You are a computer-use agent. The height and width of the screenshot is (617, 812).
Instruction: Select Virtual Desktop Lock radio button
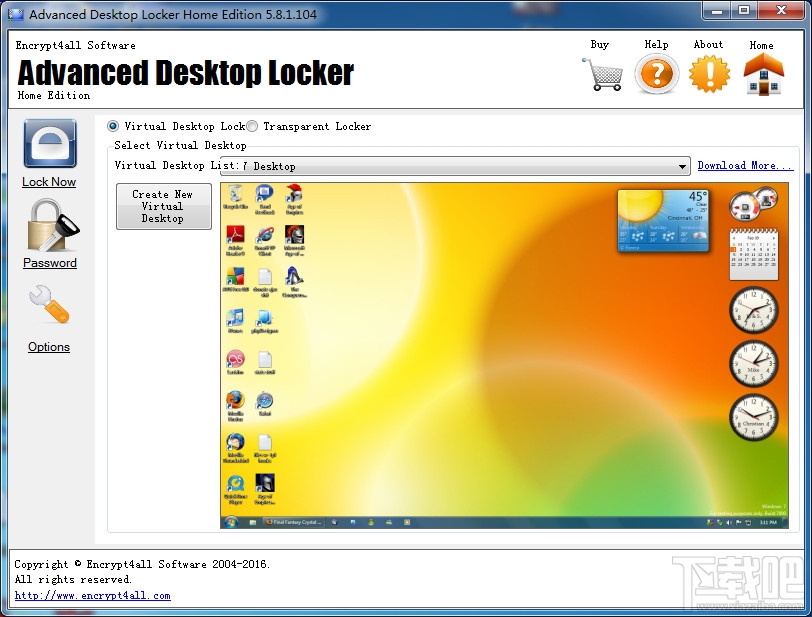113,126
